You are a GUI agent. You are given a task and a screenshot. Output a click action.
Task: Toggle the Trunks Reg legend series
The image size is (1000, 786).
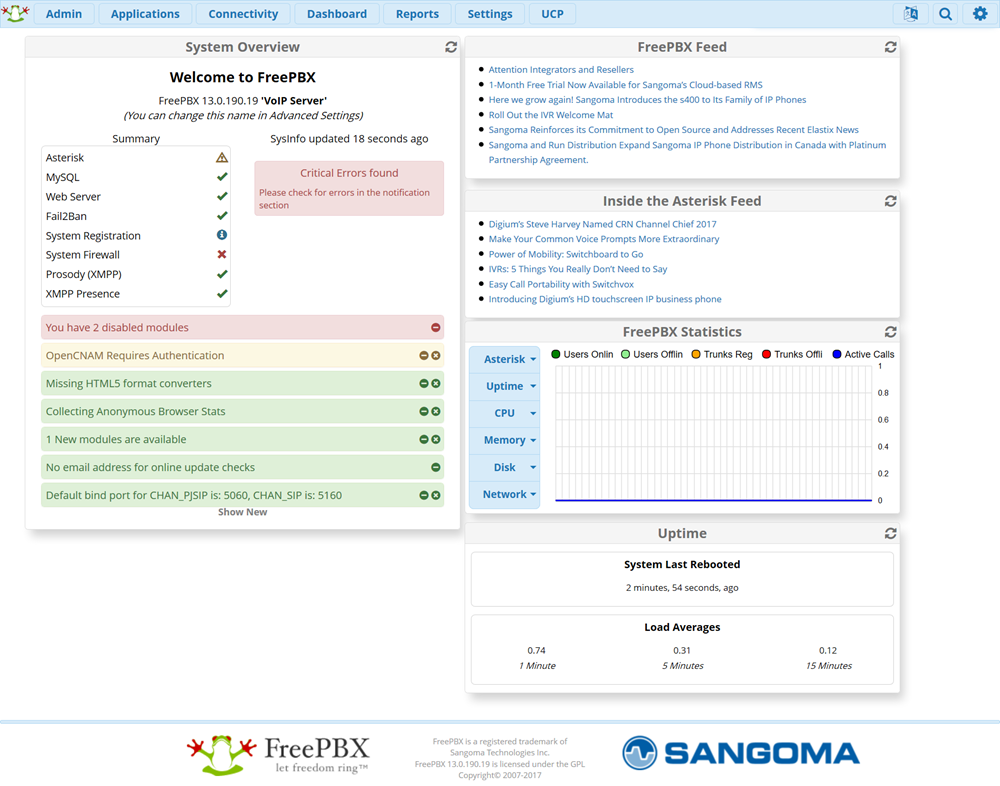click(x=721, y=354)
